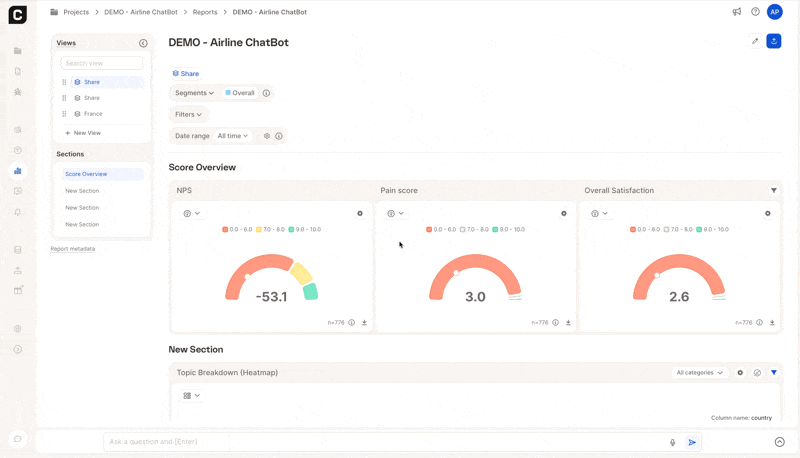Open the All categories dropdown
This screenshot has width=800, height=458.
tap(699, 373)
